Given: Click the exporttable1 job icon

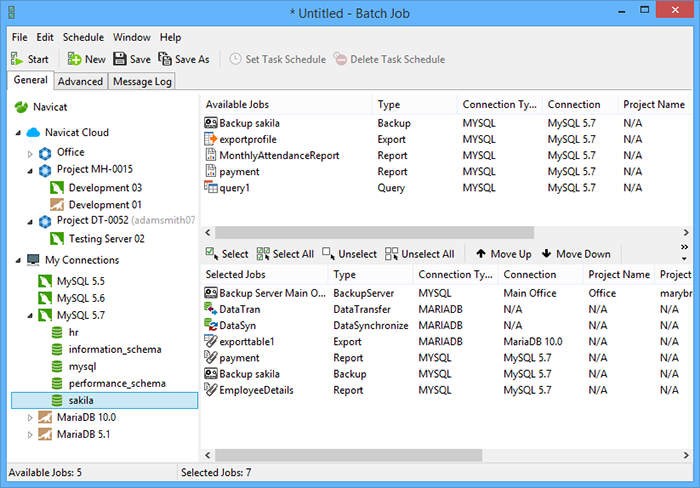Looking at the screenshot, I should click(211, 341).
